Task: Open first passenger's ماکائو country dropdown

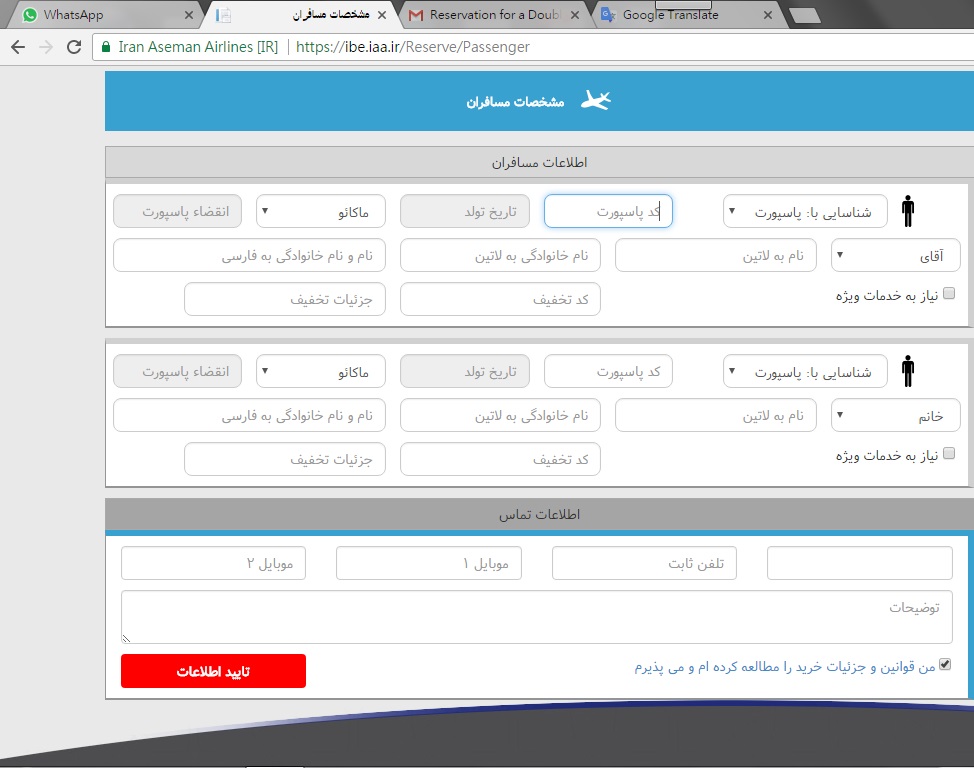Action: pyautogui.click(x=321, y=211)
